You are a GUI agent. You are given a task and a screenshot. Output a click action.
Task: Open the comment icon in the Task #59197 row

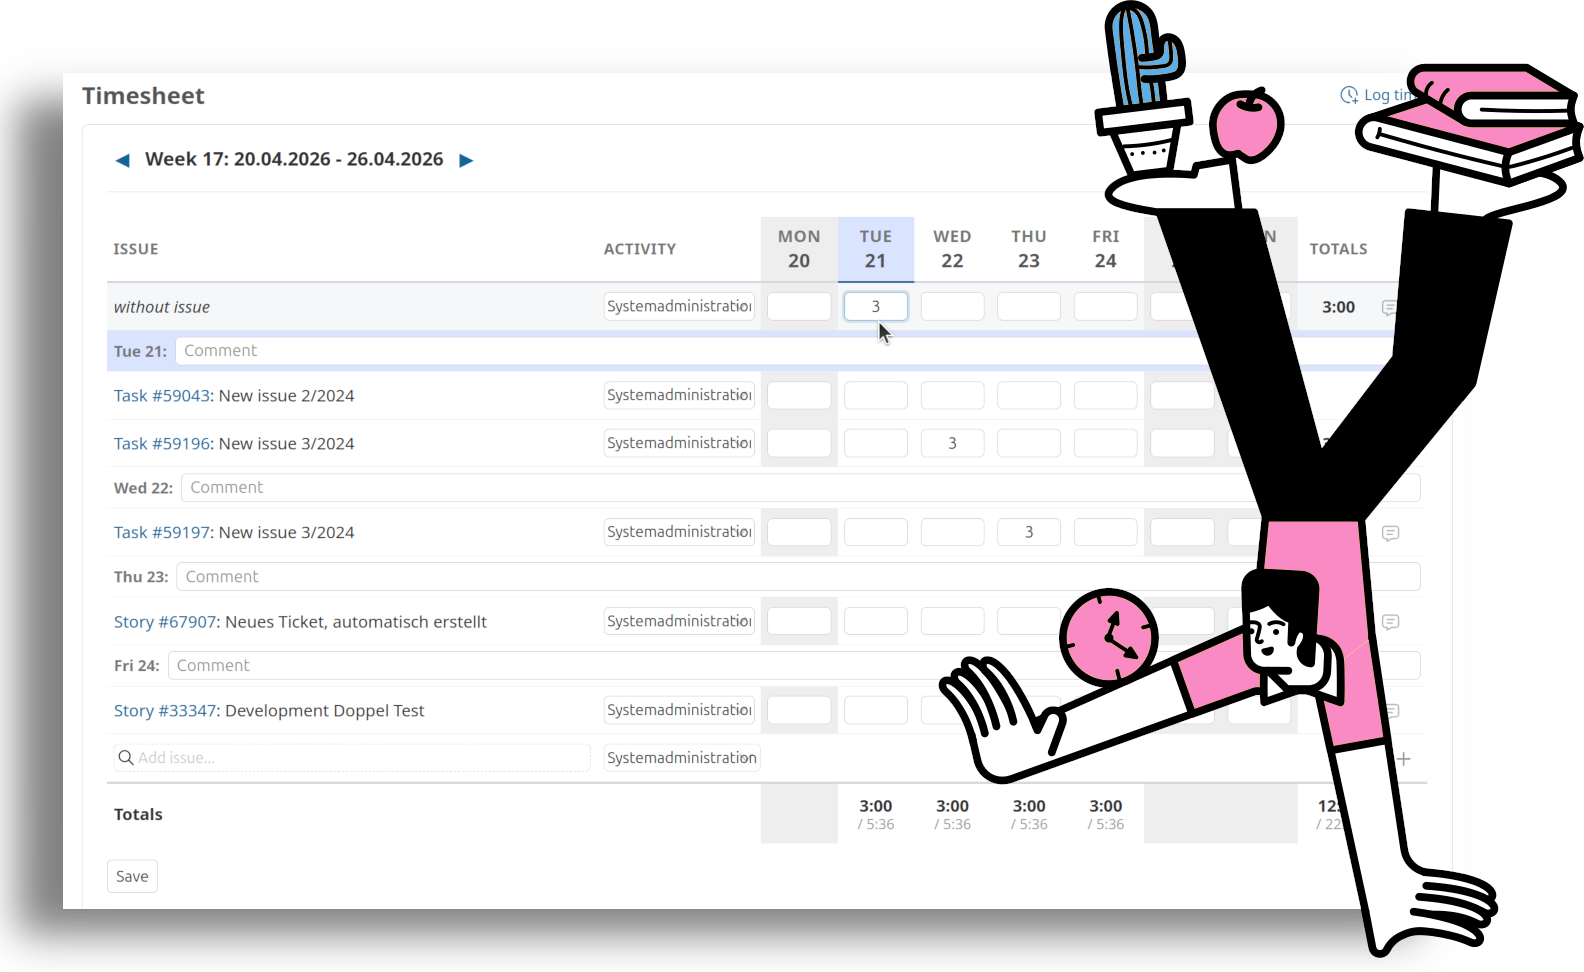point(1390,533)
